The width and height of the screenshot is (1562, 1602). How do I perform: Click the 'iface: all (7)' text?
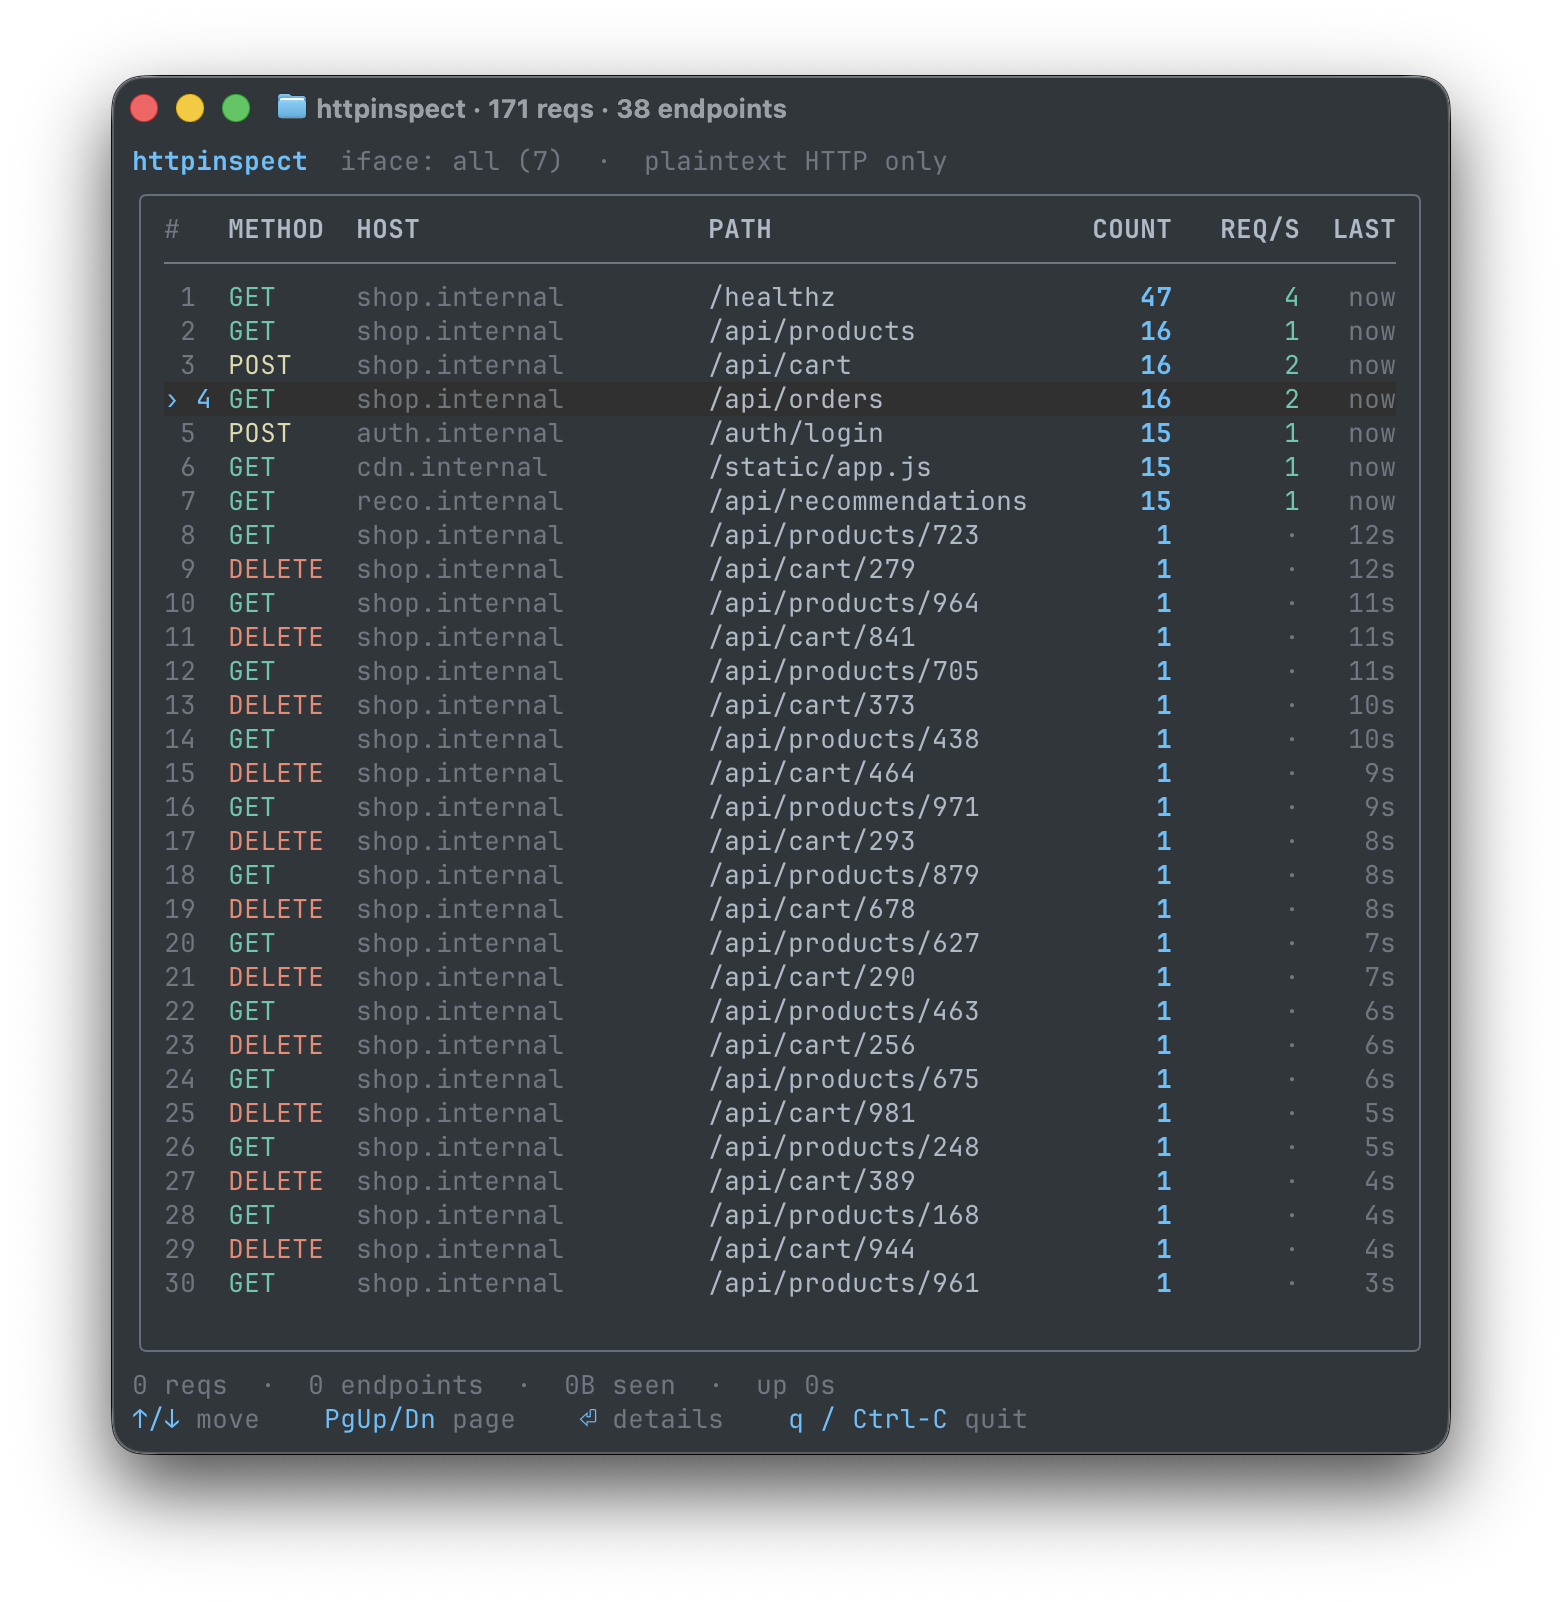tap(452, 161)
